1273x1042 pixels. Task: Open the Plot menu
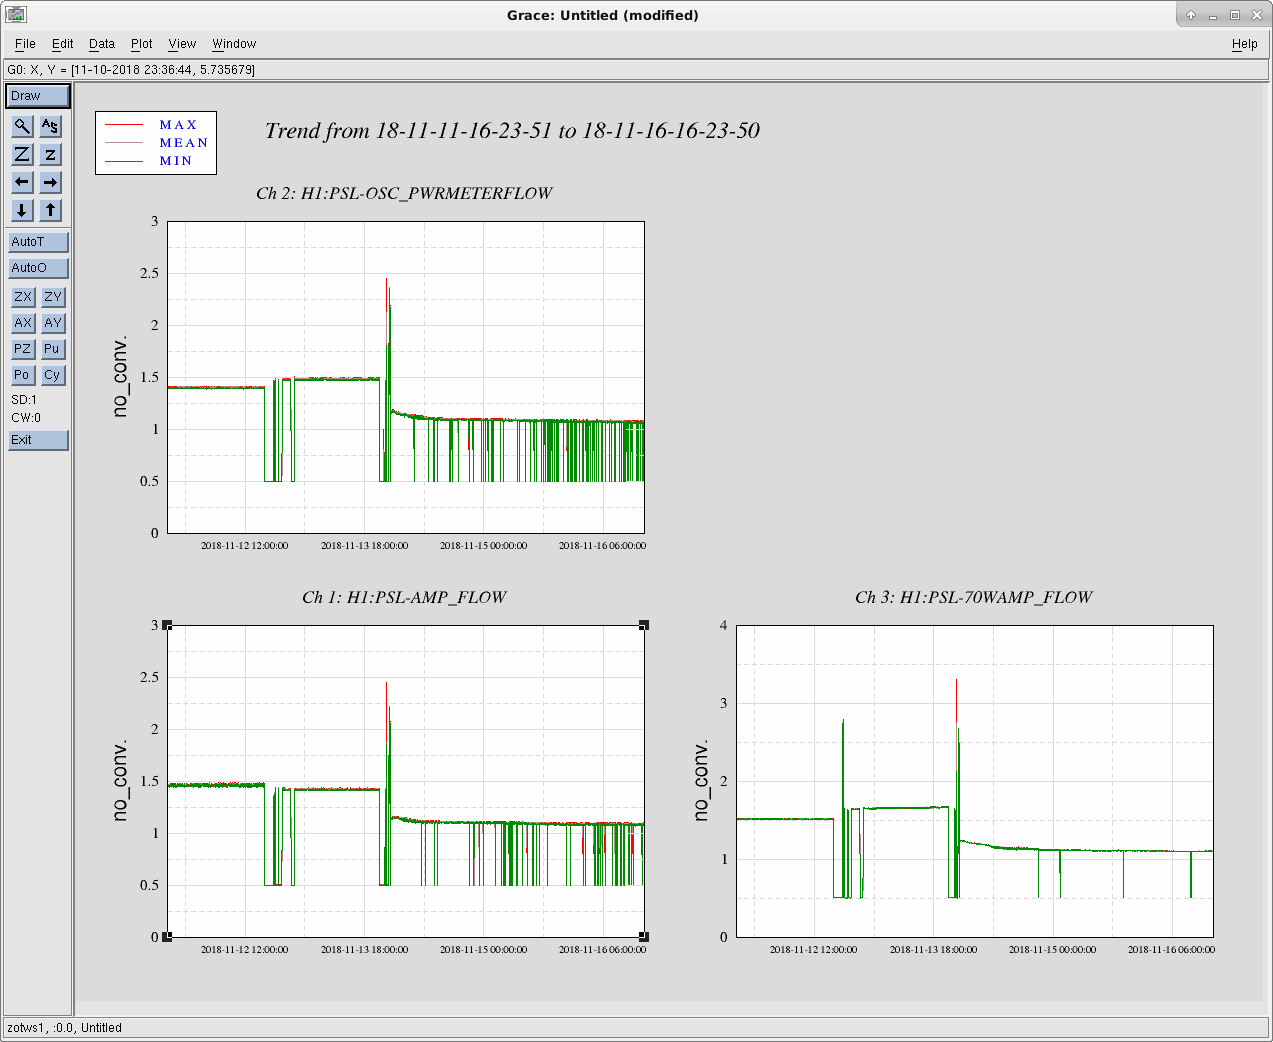pyautogui.click(x=142, y=44)
